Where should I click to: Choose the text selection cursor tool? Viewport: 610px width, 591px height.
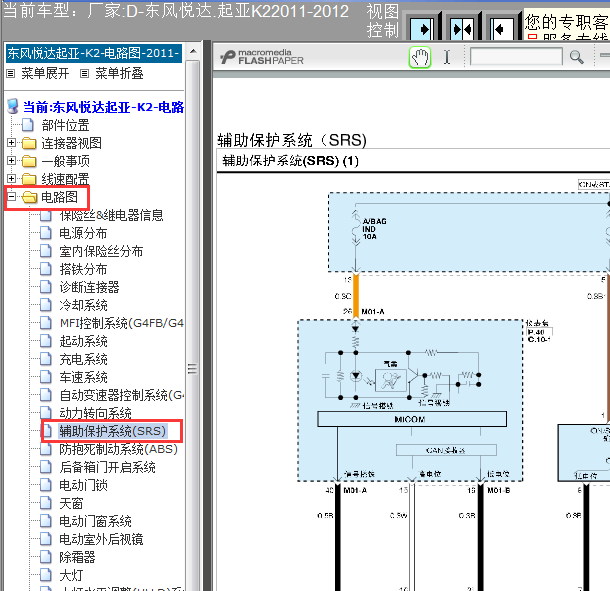point(447,57)
